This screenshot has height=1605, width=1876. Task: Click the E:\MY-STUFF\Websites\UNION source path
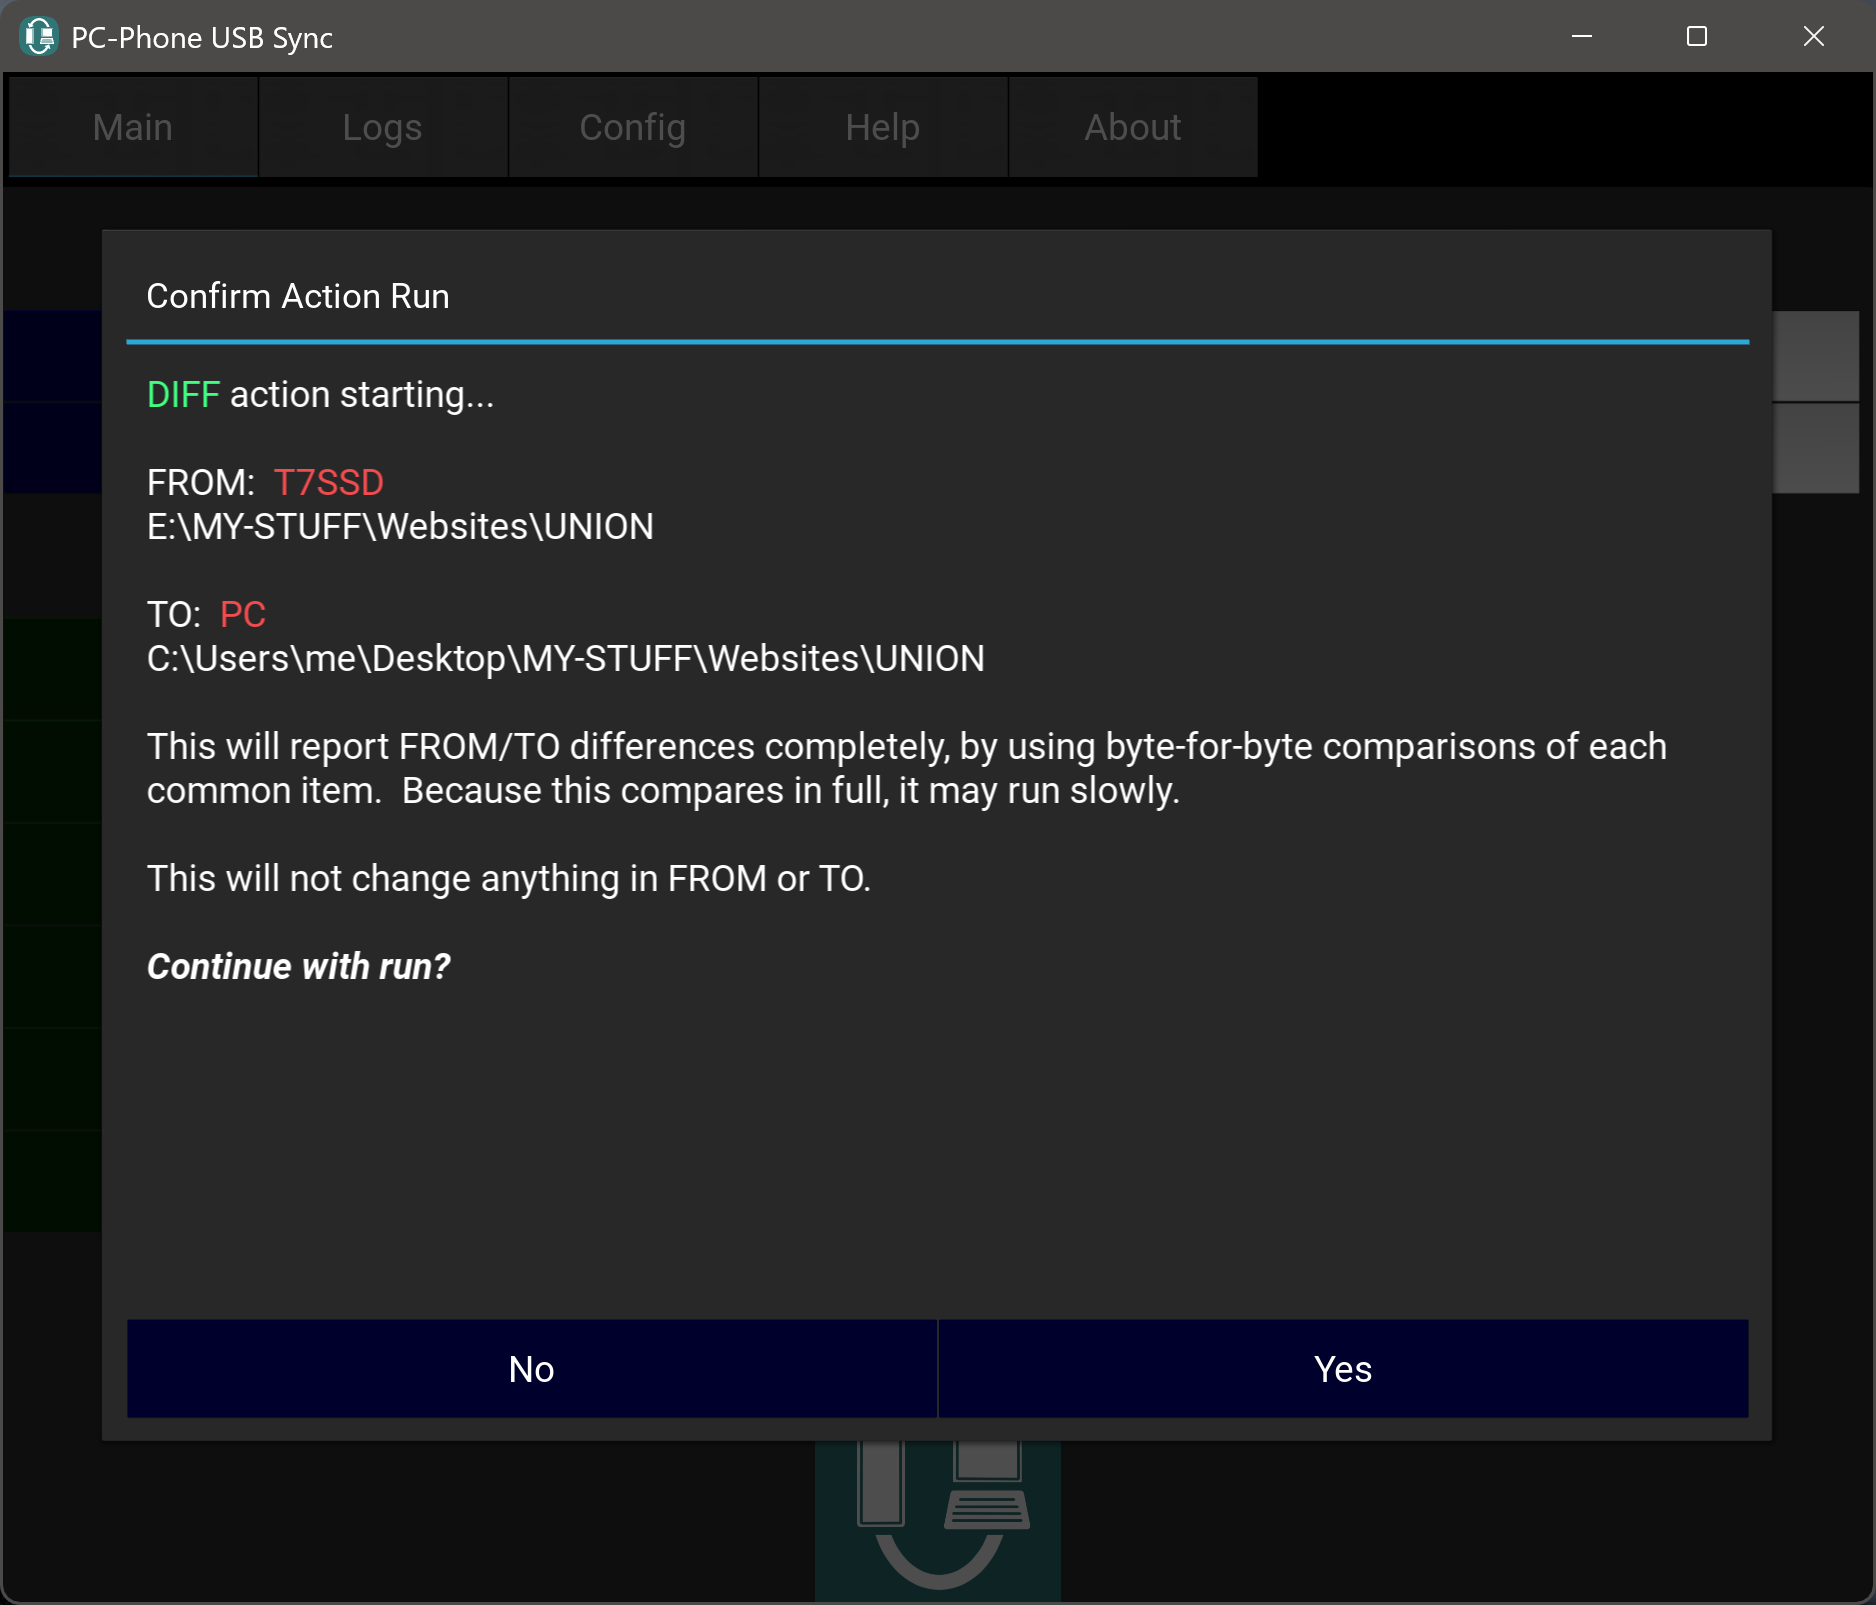[400, 527]
